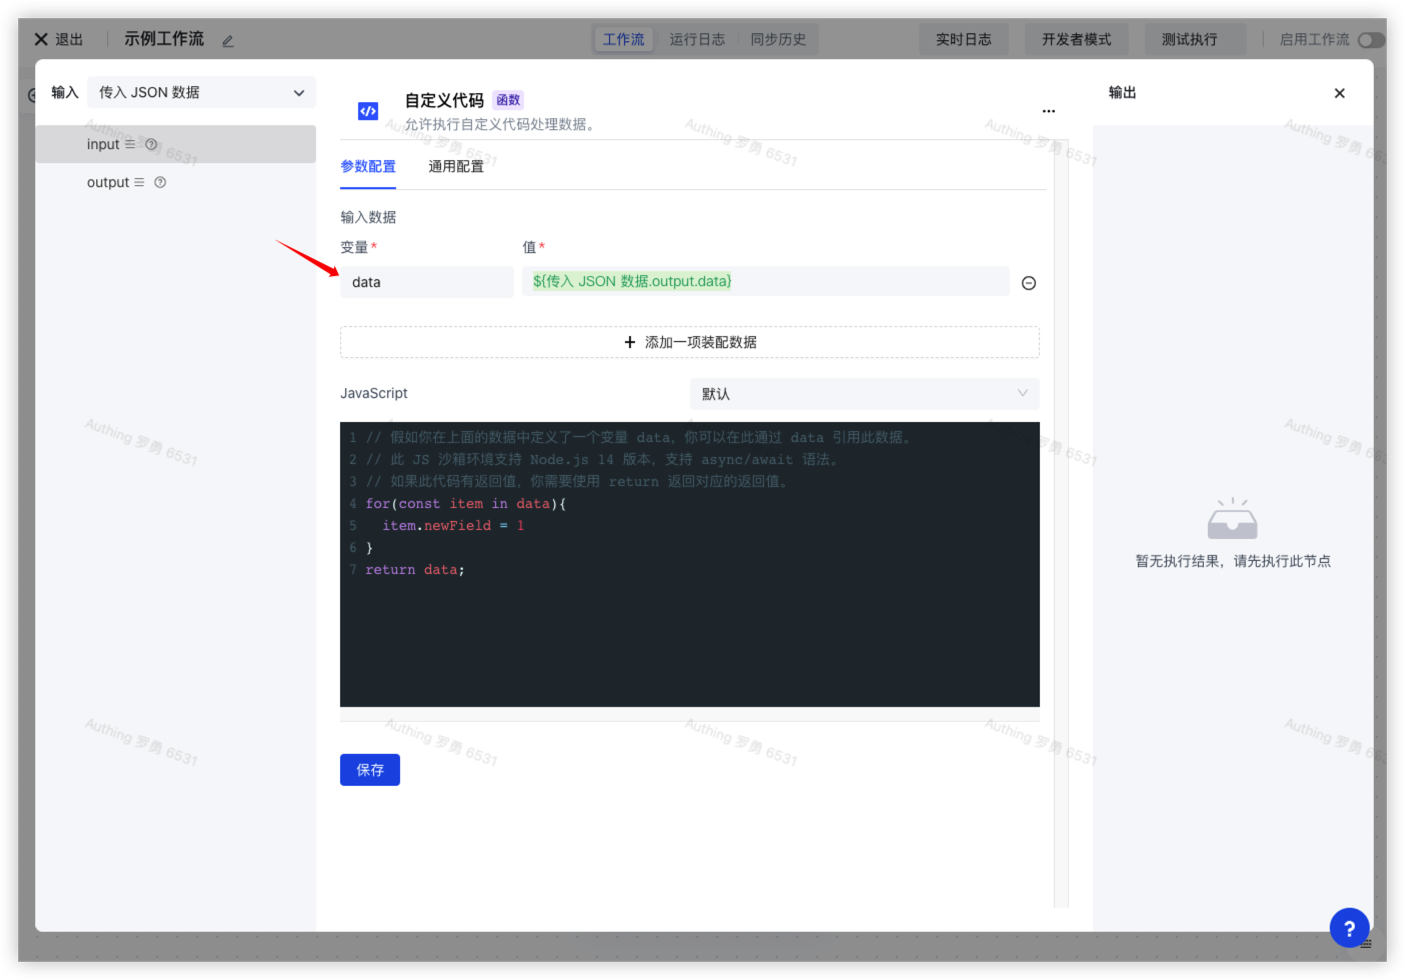
Task: Click the pencil edit workflow name icon
Action: coord(228,41)
